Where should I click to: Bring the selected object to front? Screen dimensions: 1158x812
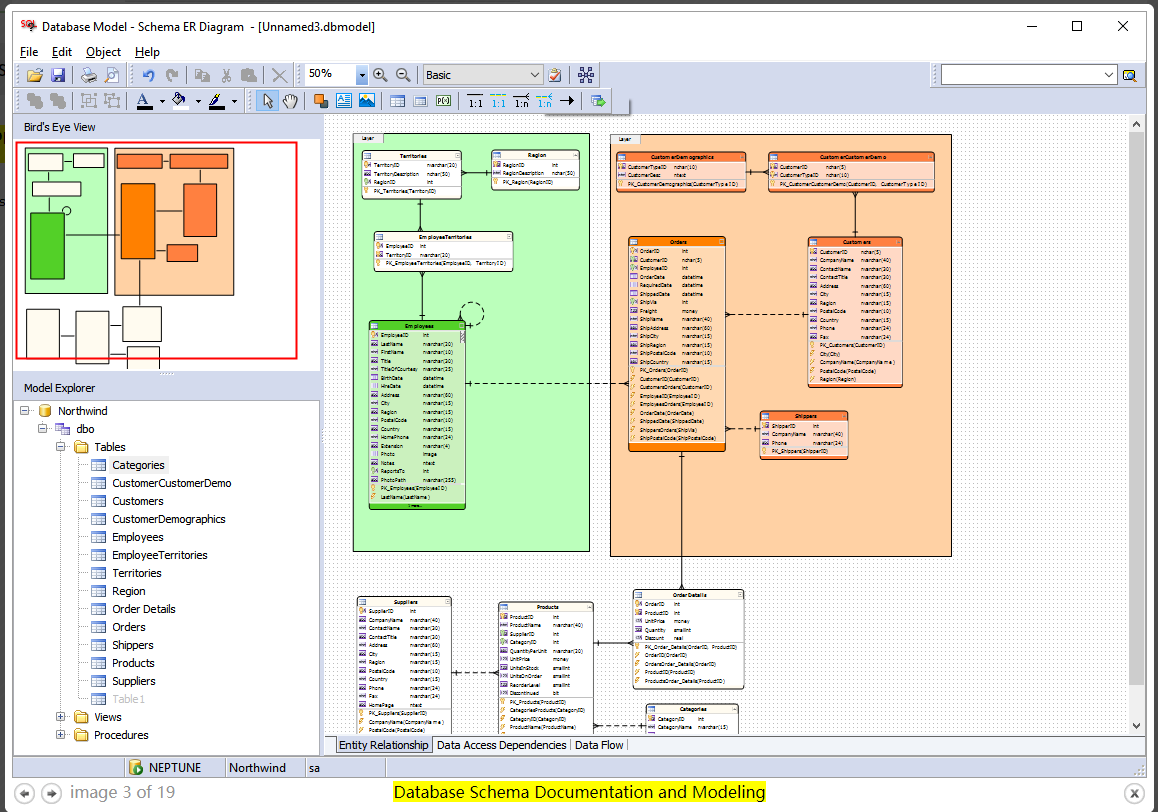[35, 101]
